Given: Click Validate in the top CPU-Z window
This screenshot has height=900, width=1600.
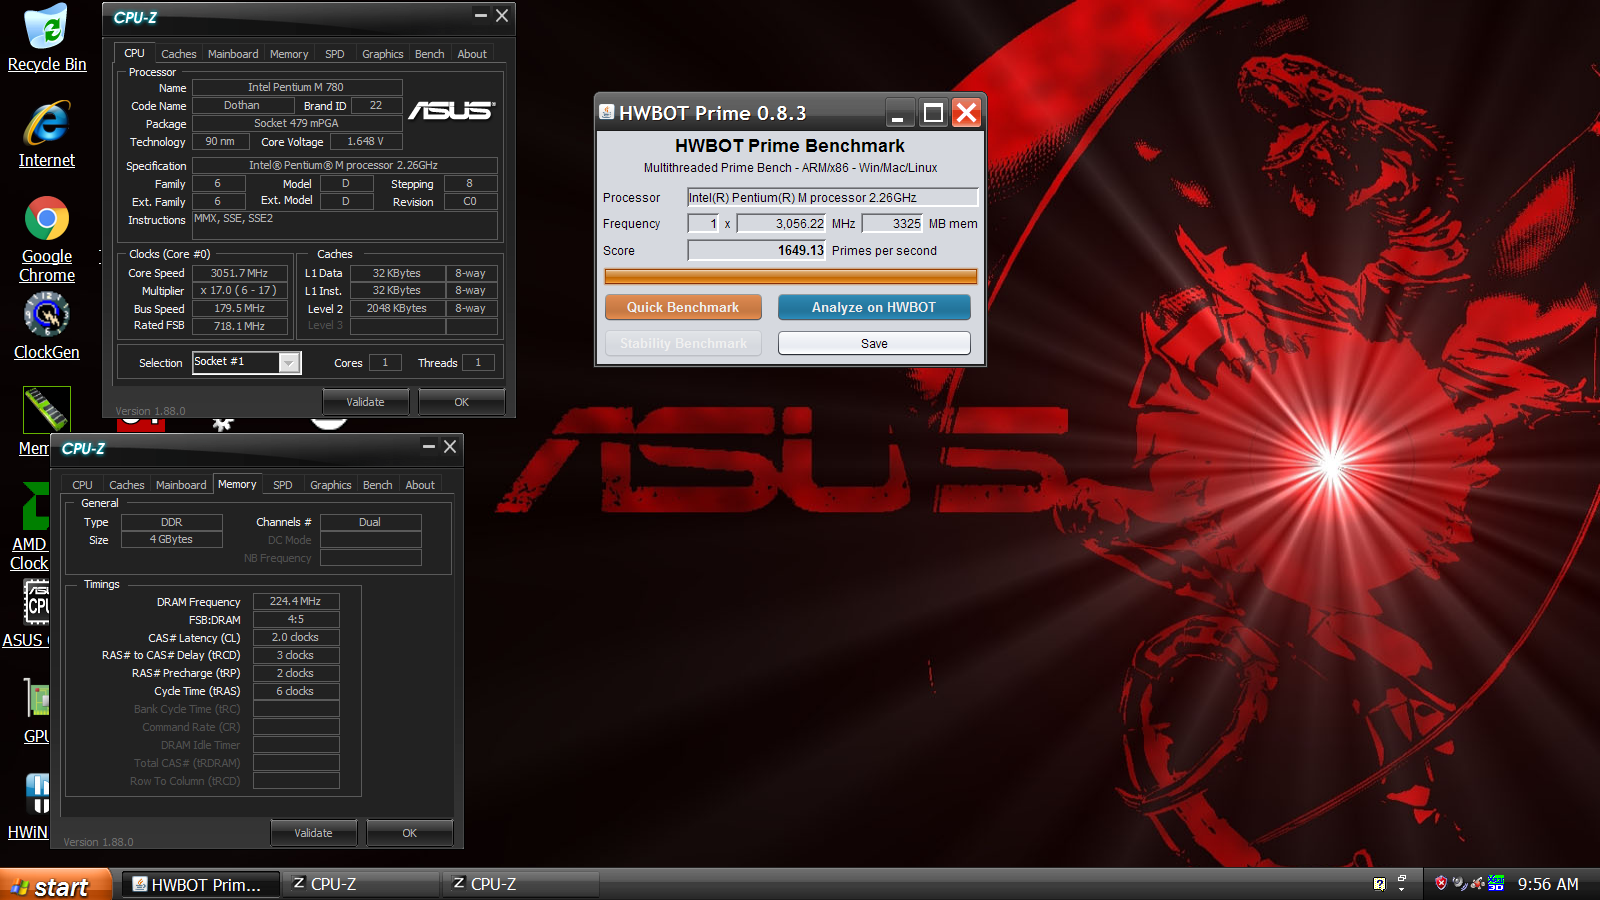Looking at the screenshot, I should tap(366, 402).
